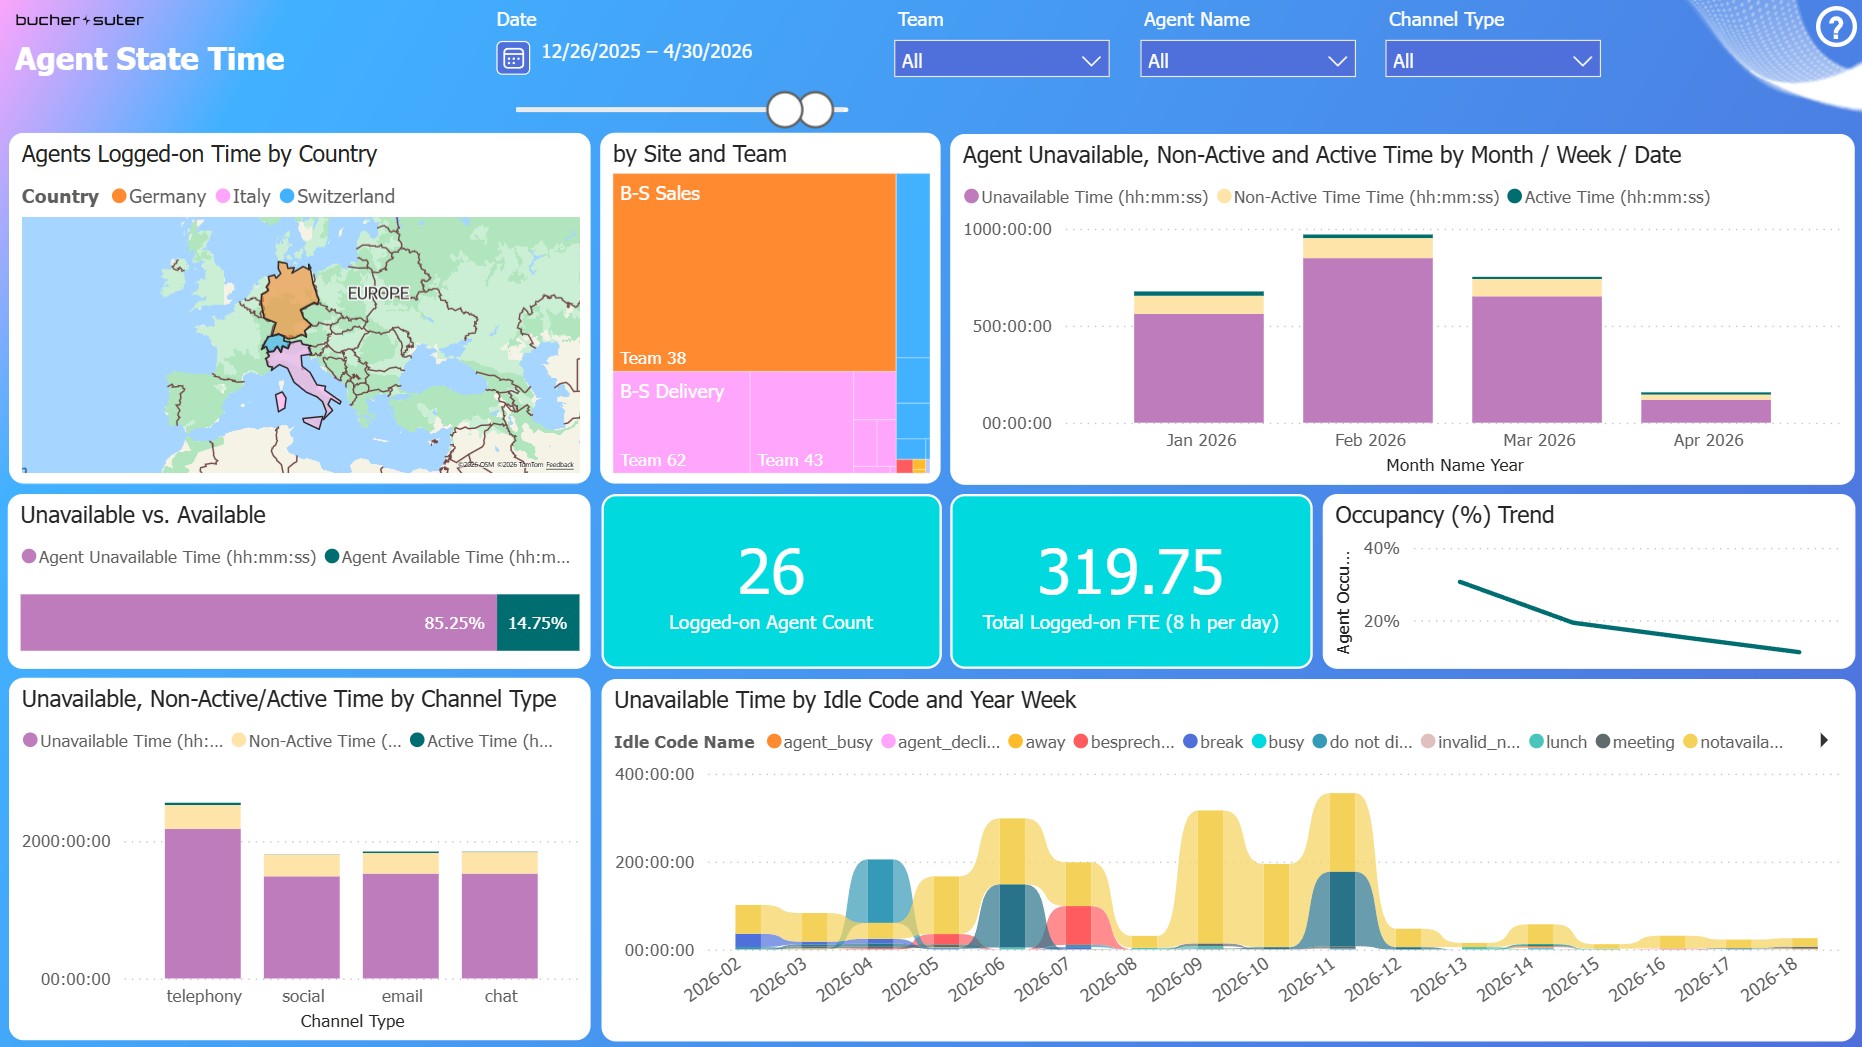Open the help question mark icon
Screen dimensions: 1862x1047
pos(1836,27)
